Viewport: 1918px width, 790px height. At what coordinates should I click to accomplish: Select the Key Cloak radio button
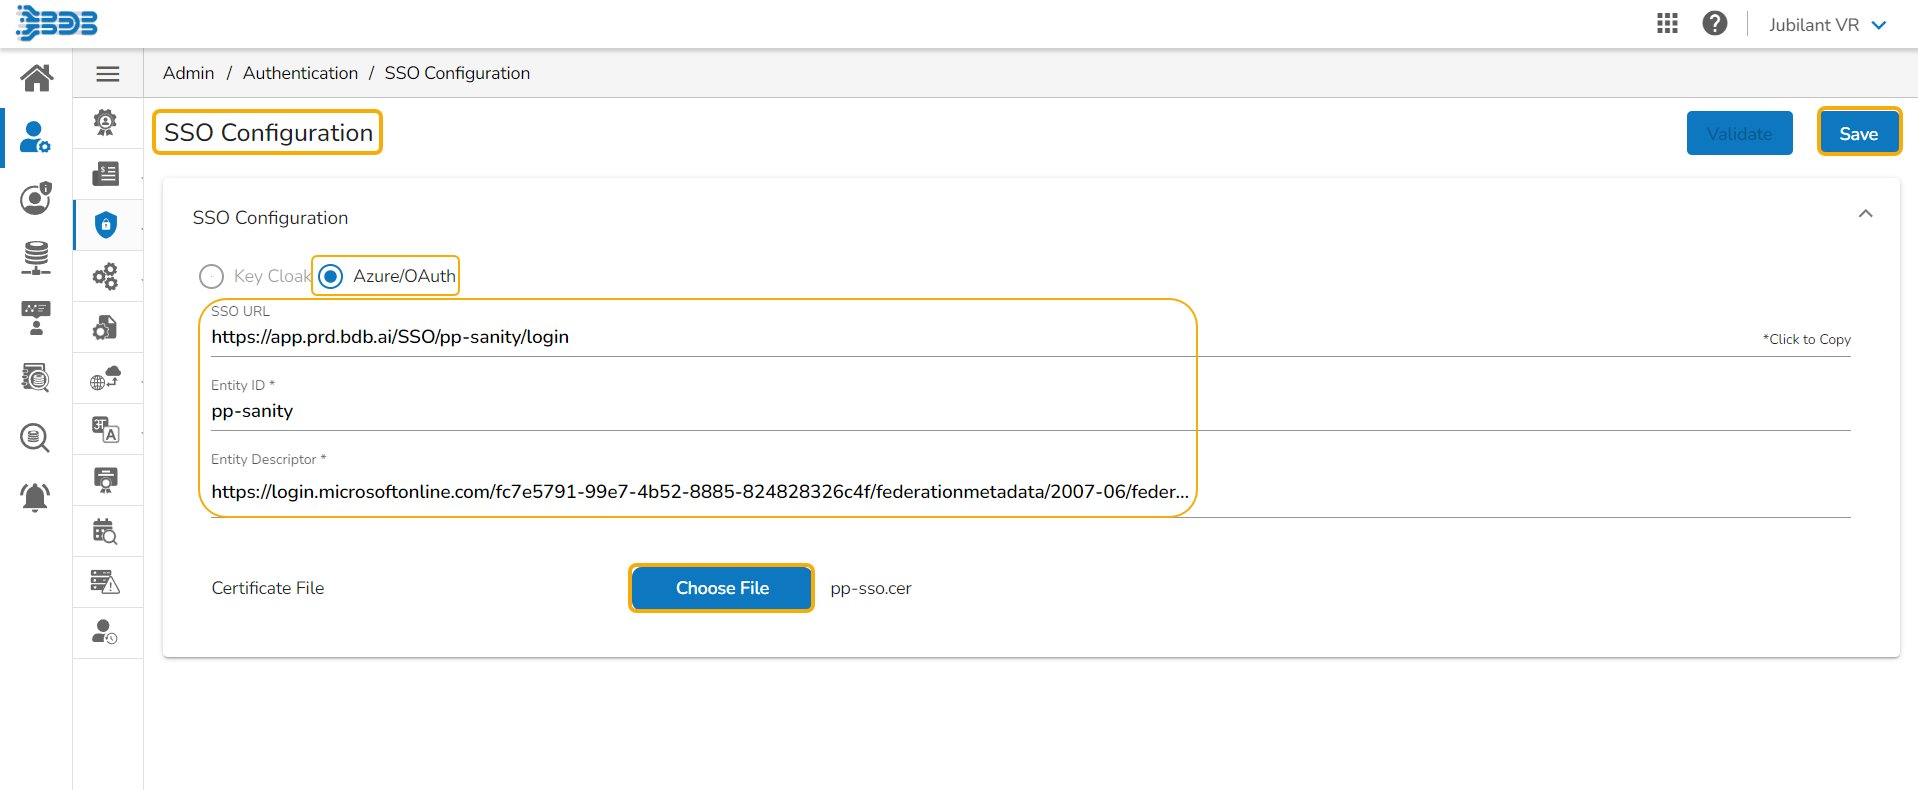(x=211, y=276)
